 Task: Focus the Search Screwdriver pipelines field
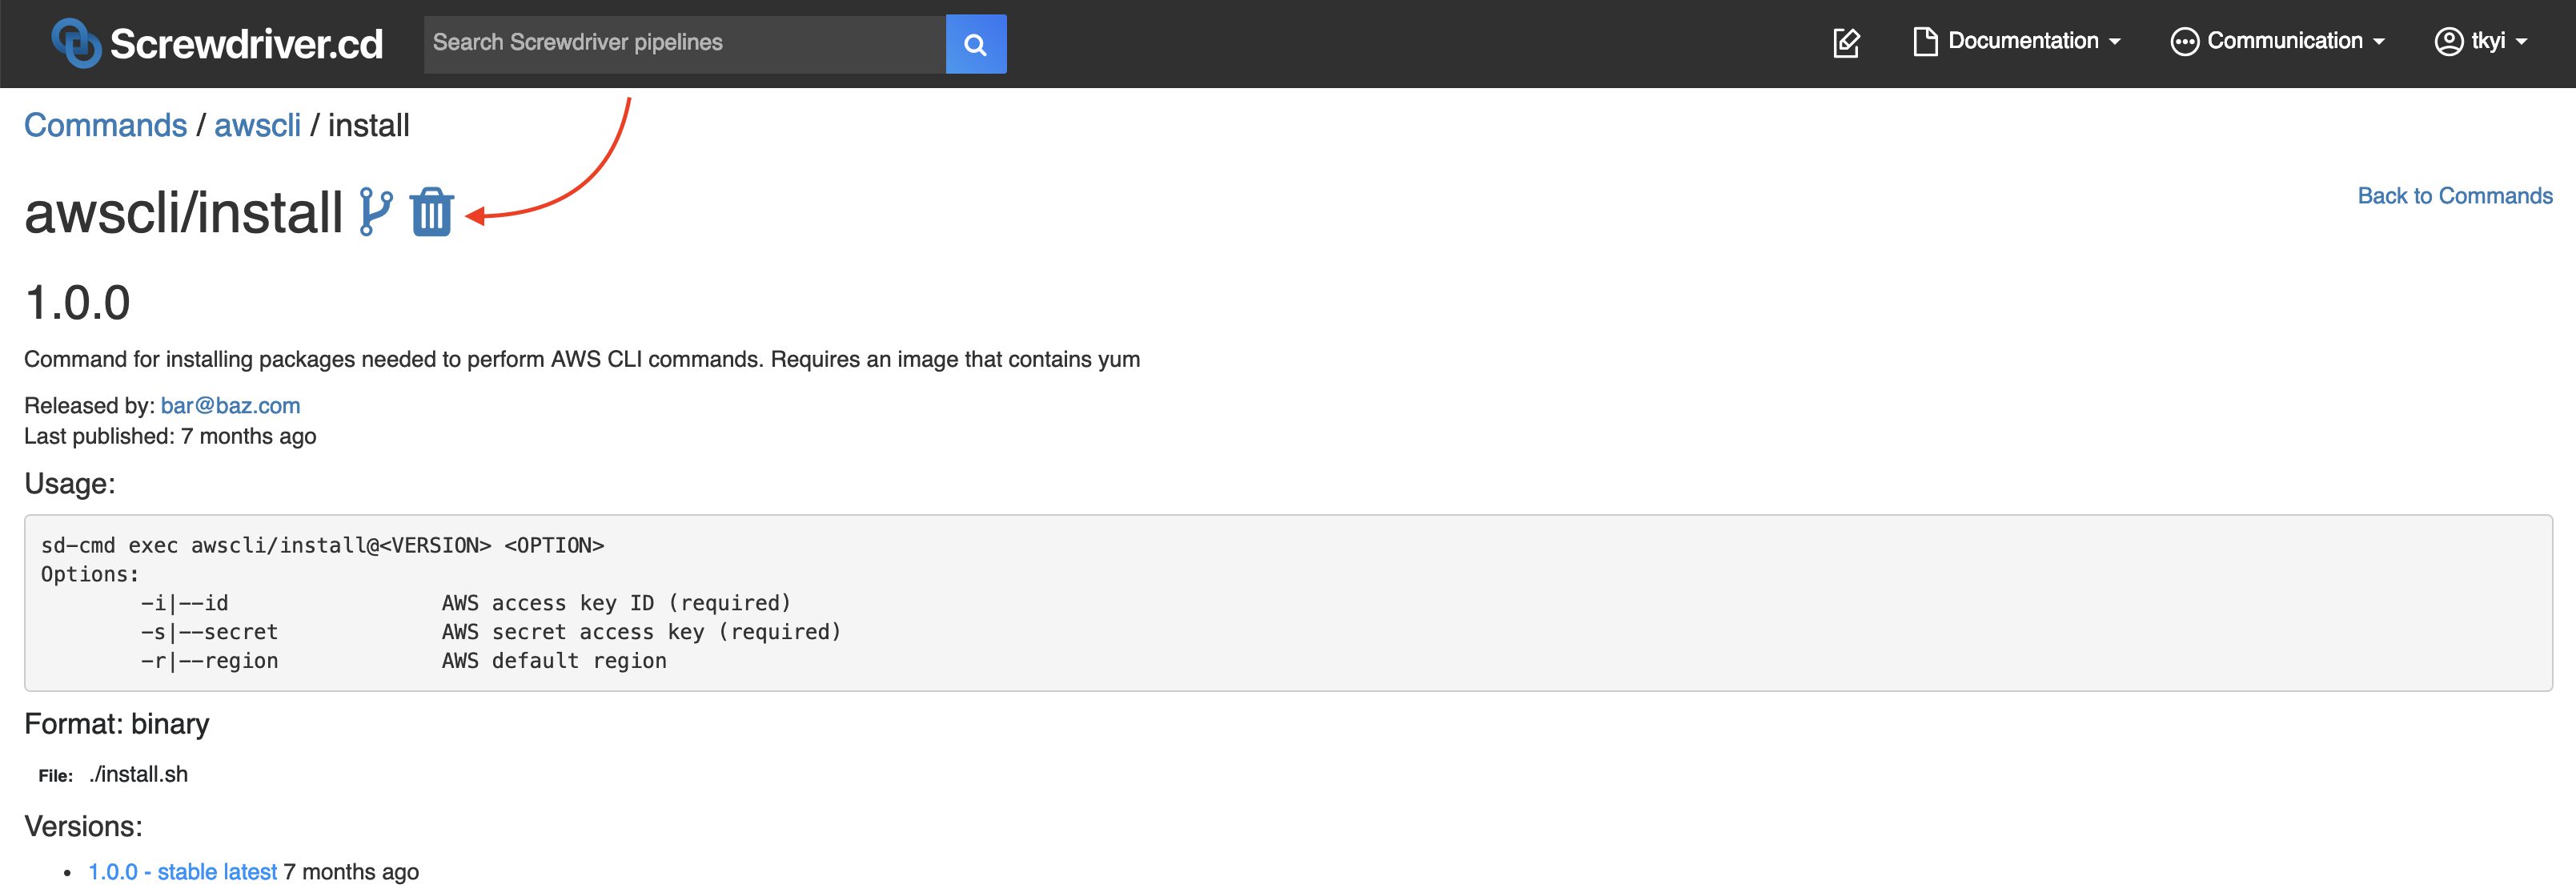[684, 44]
